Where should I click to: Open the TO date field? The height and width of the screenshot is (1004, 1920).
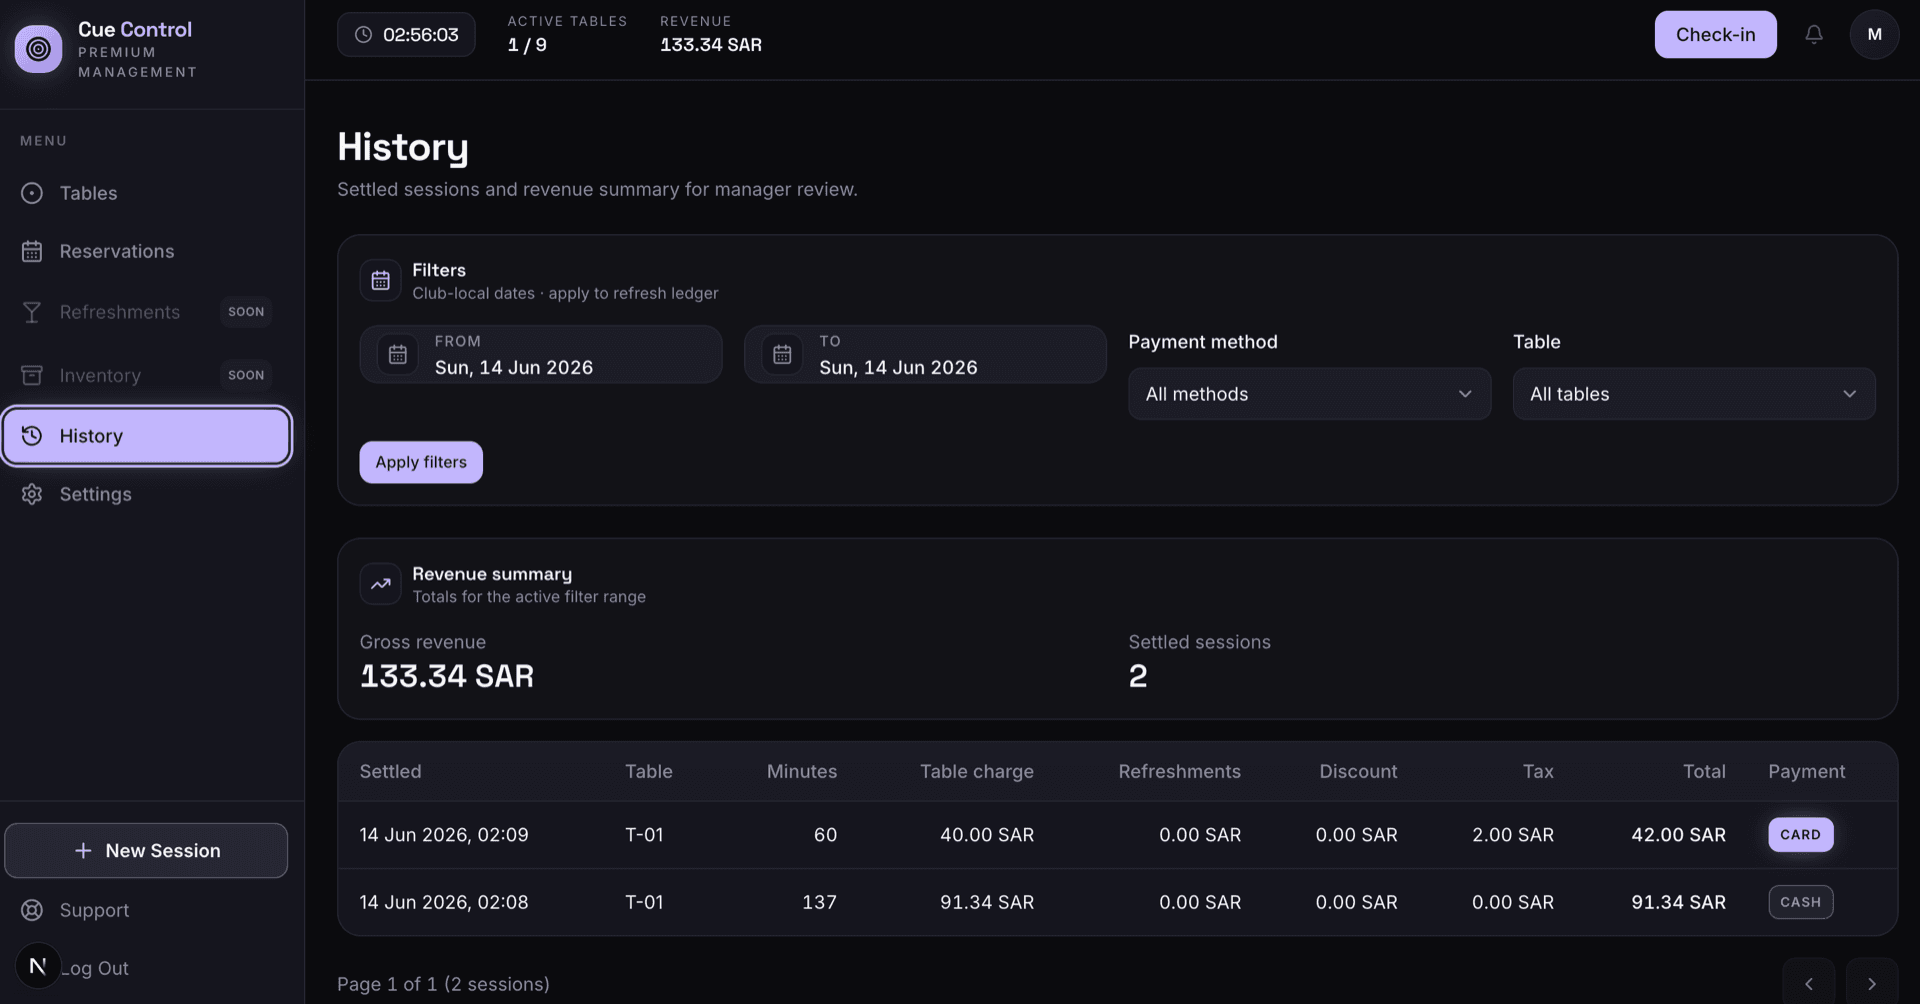pyautogui.click(x=925, y=355)
